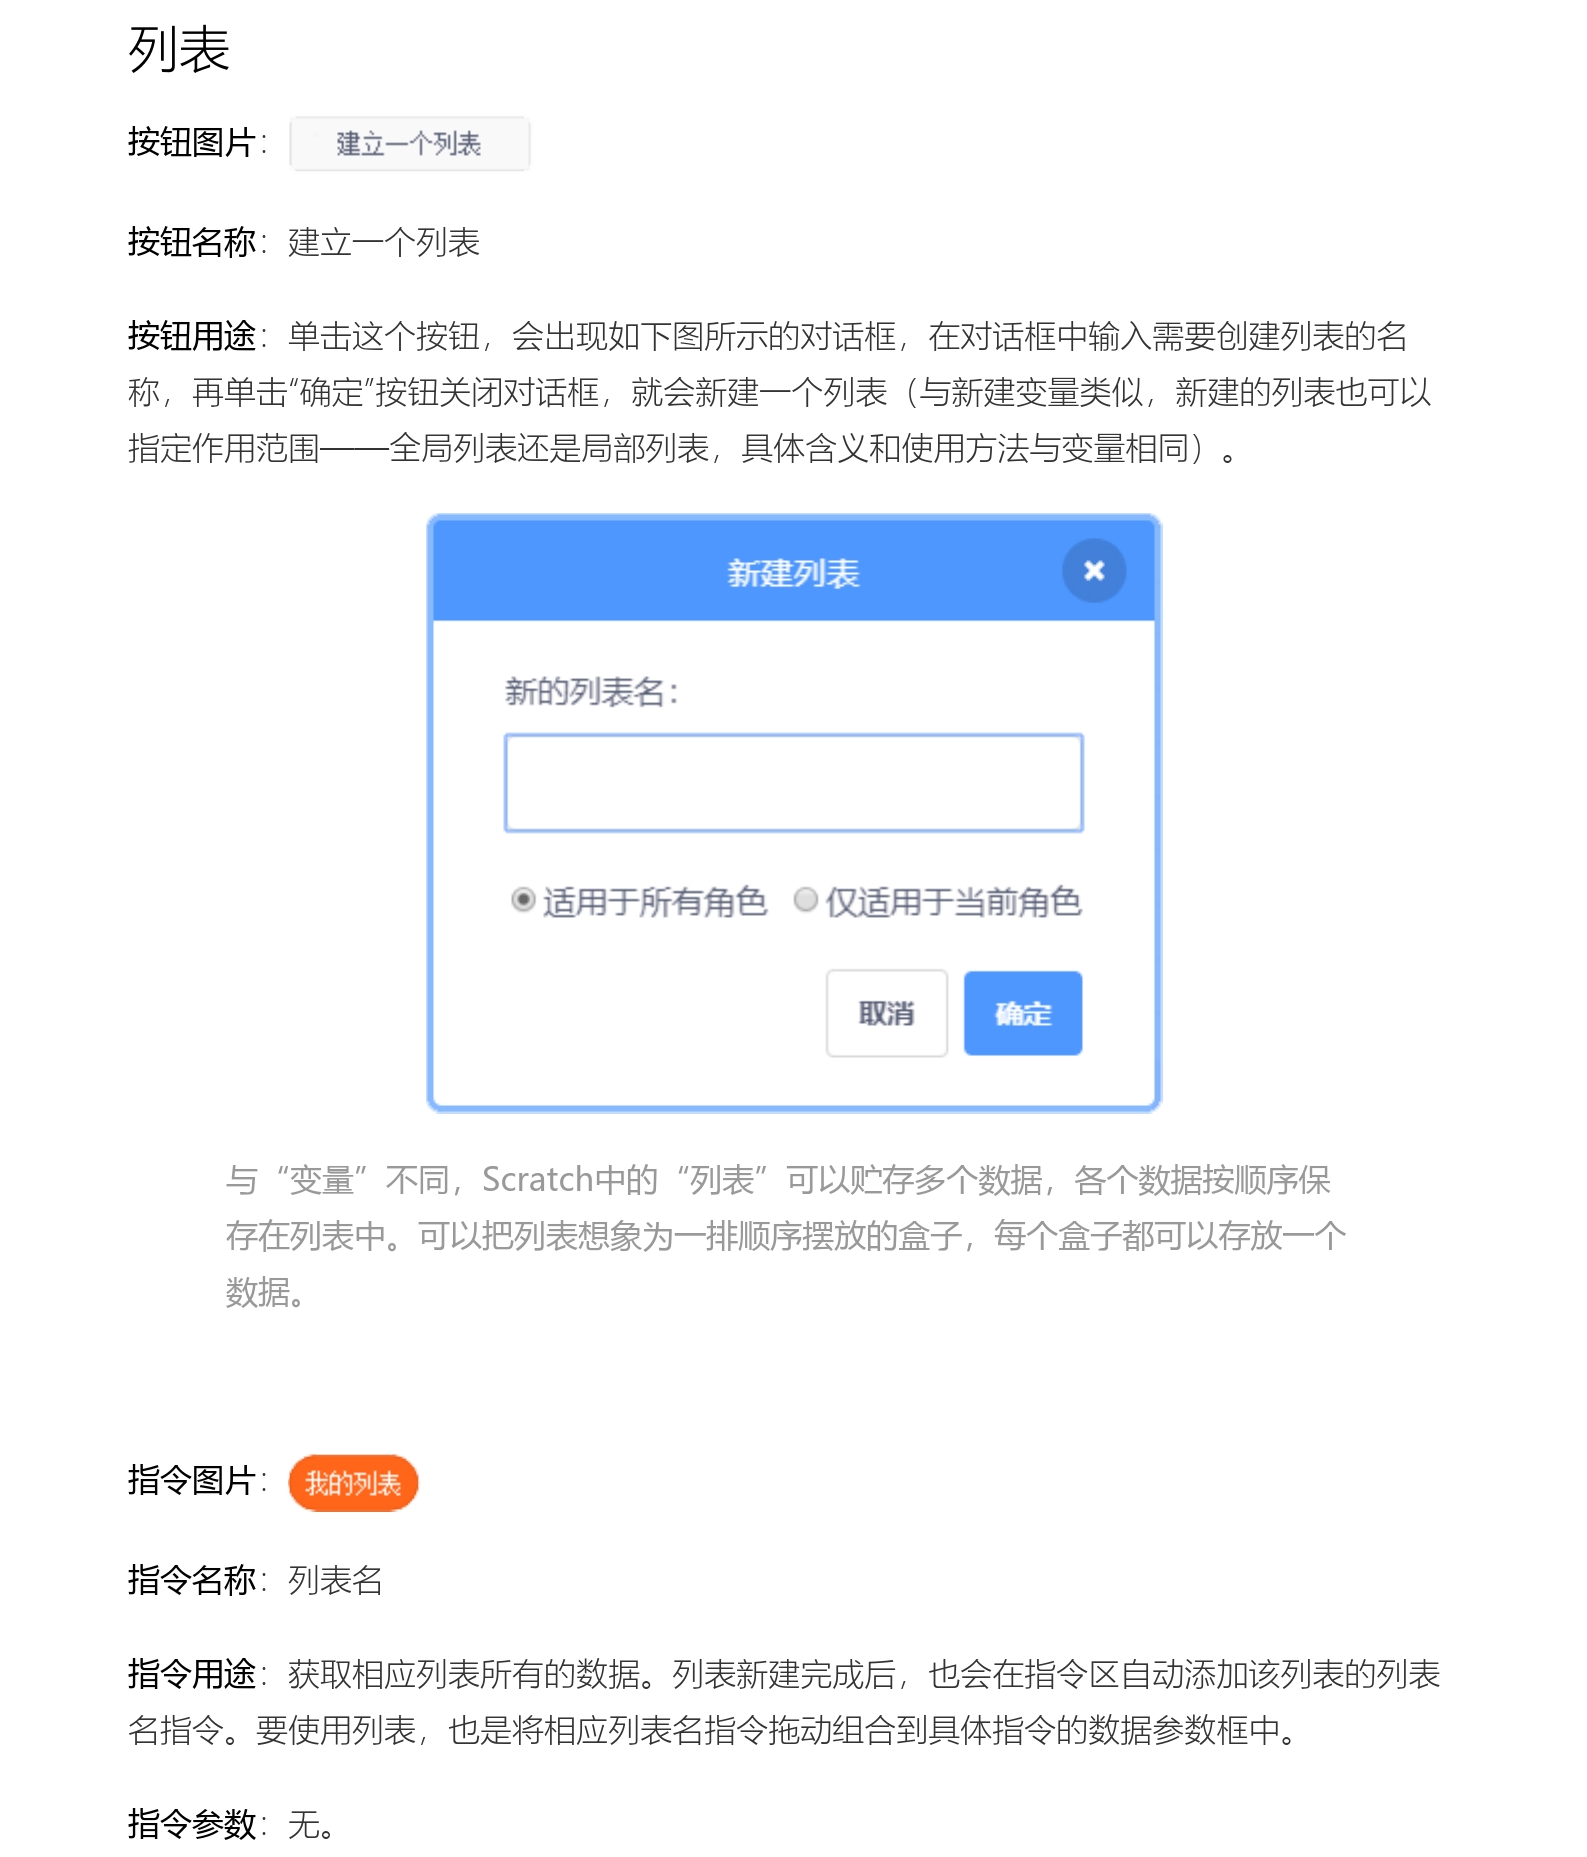Click the 指令参数 label
1587x1857 pixels.
[191, 1824]
